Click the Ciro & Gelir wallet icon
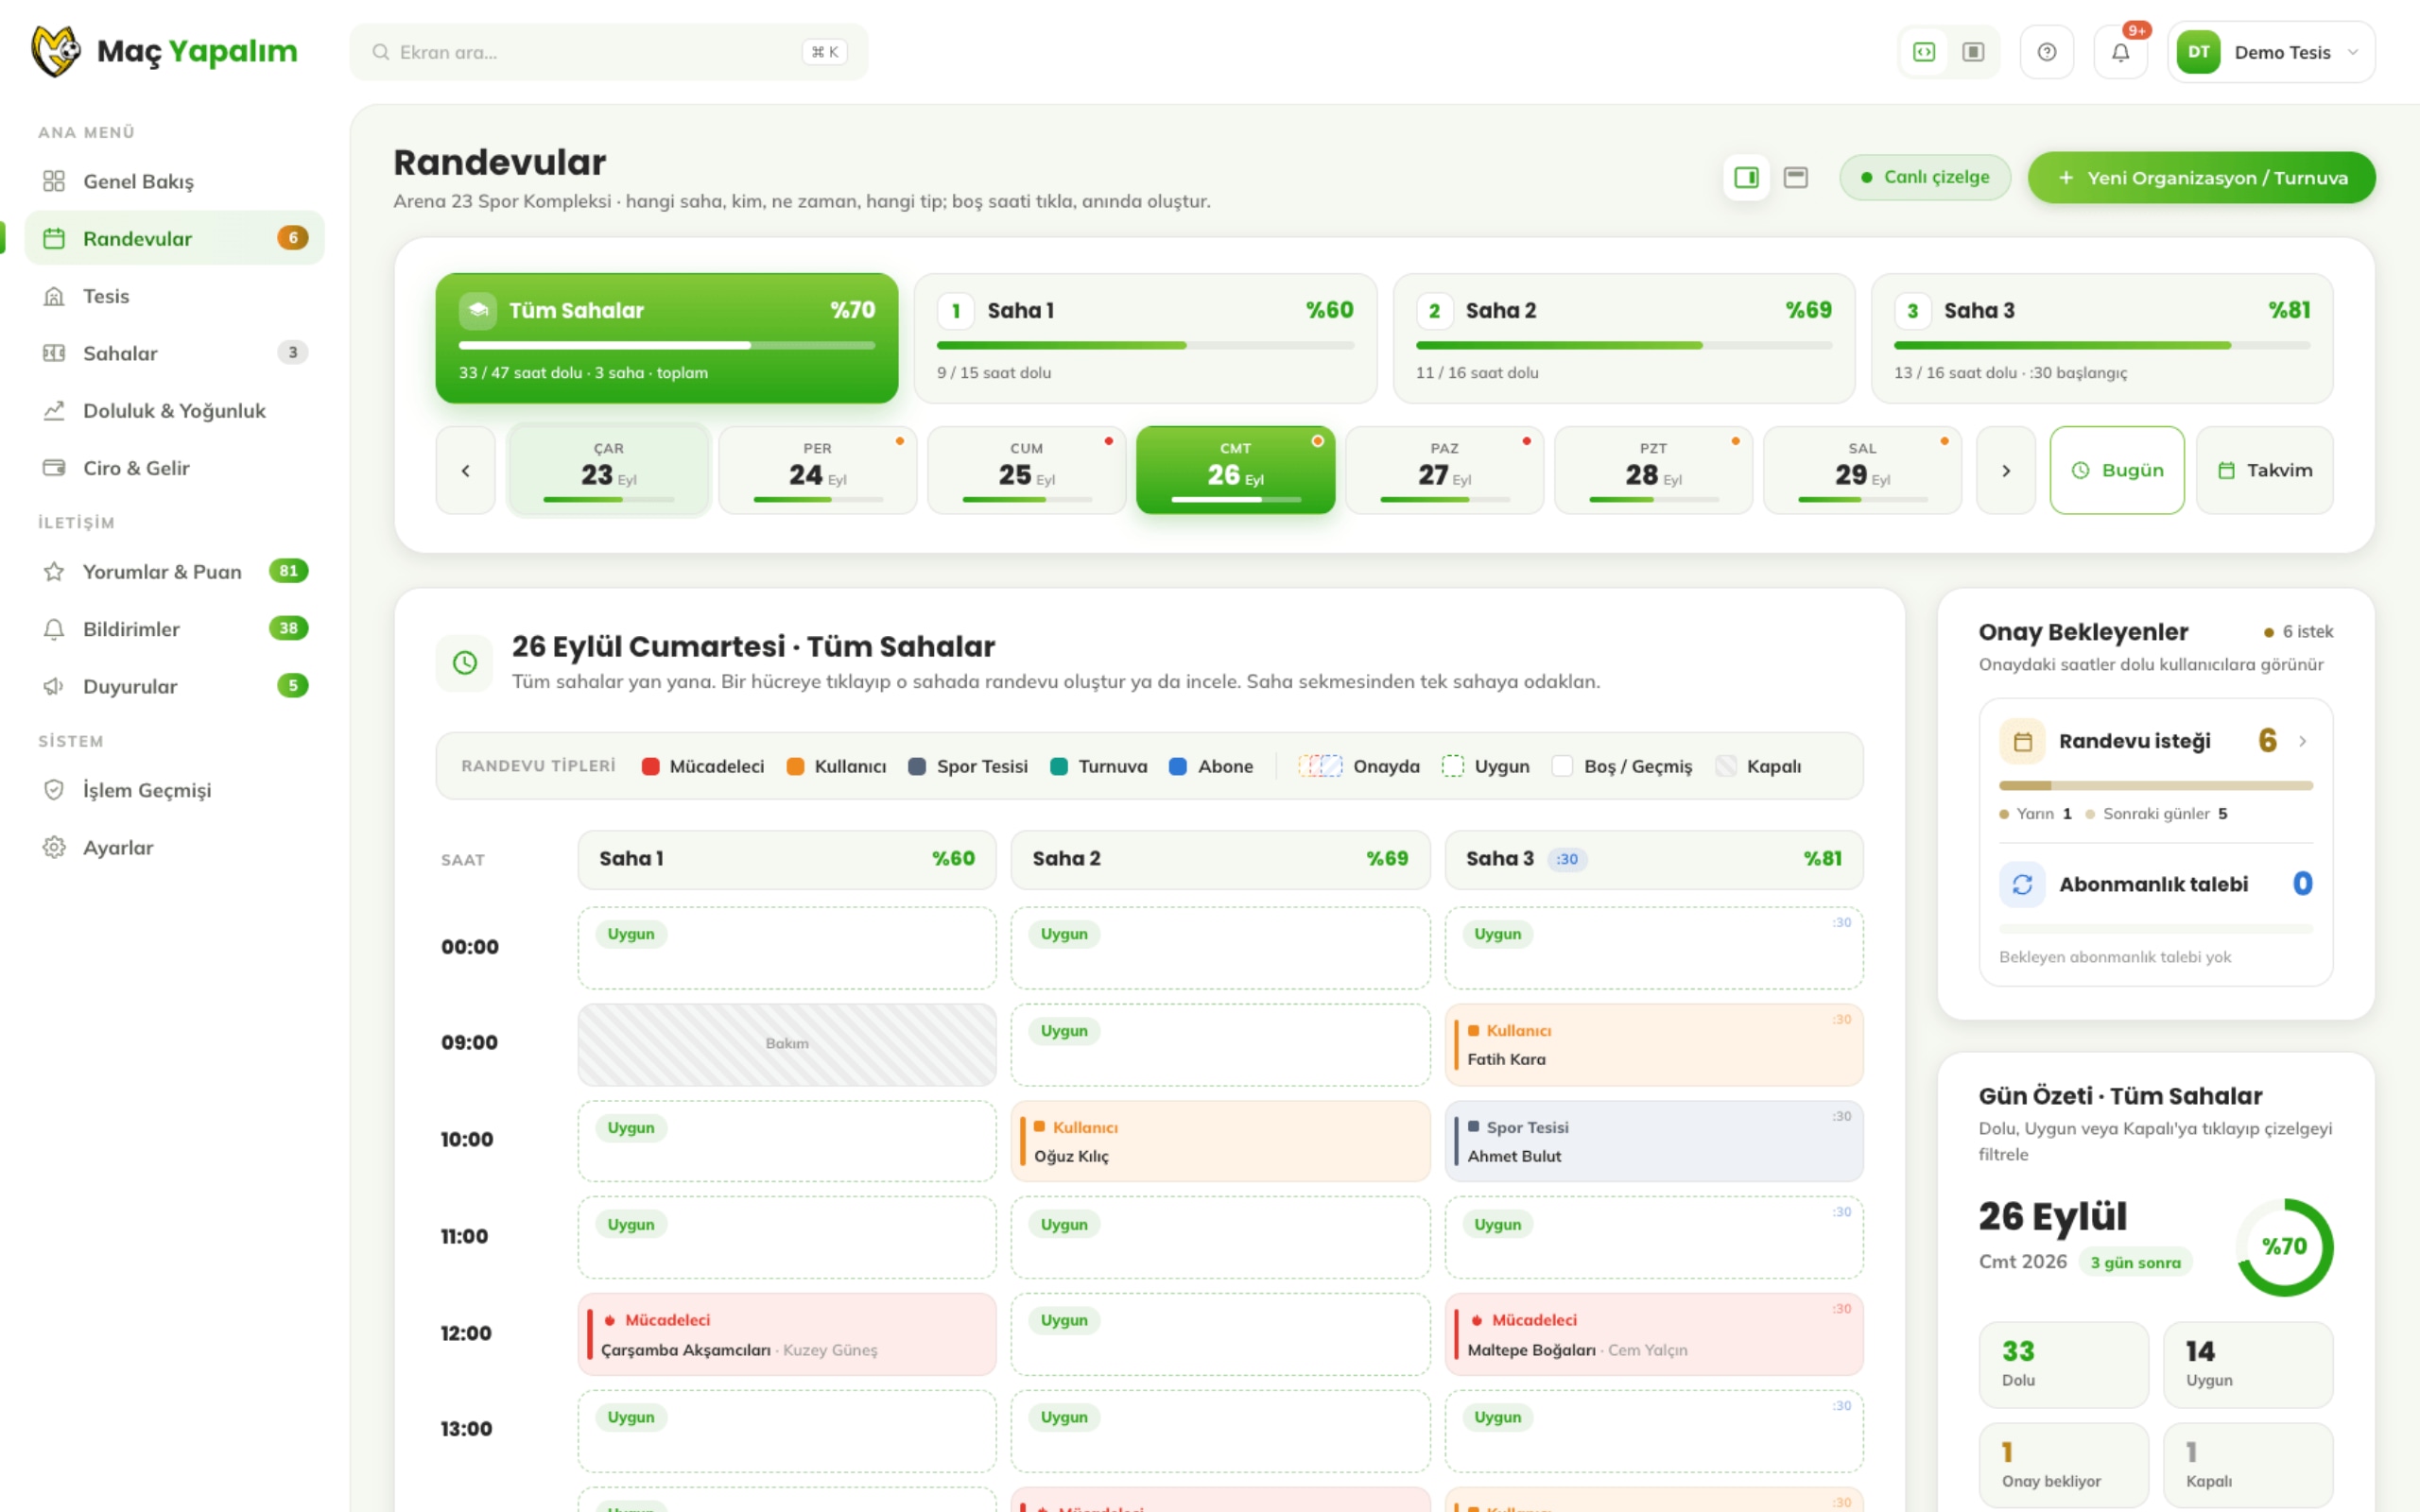2420x1512 pixels. tap(54, 468)
